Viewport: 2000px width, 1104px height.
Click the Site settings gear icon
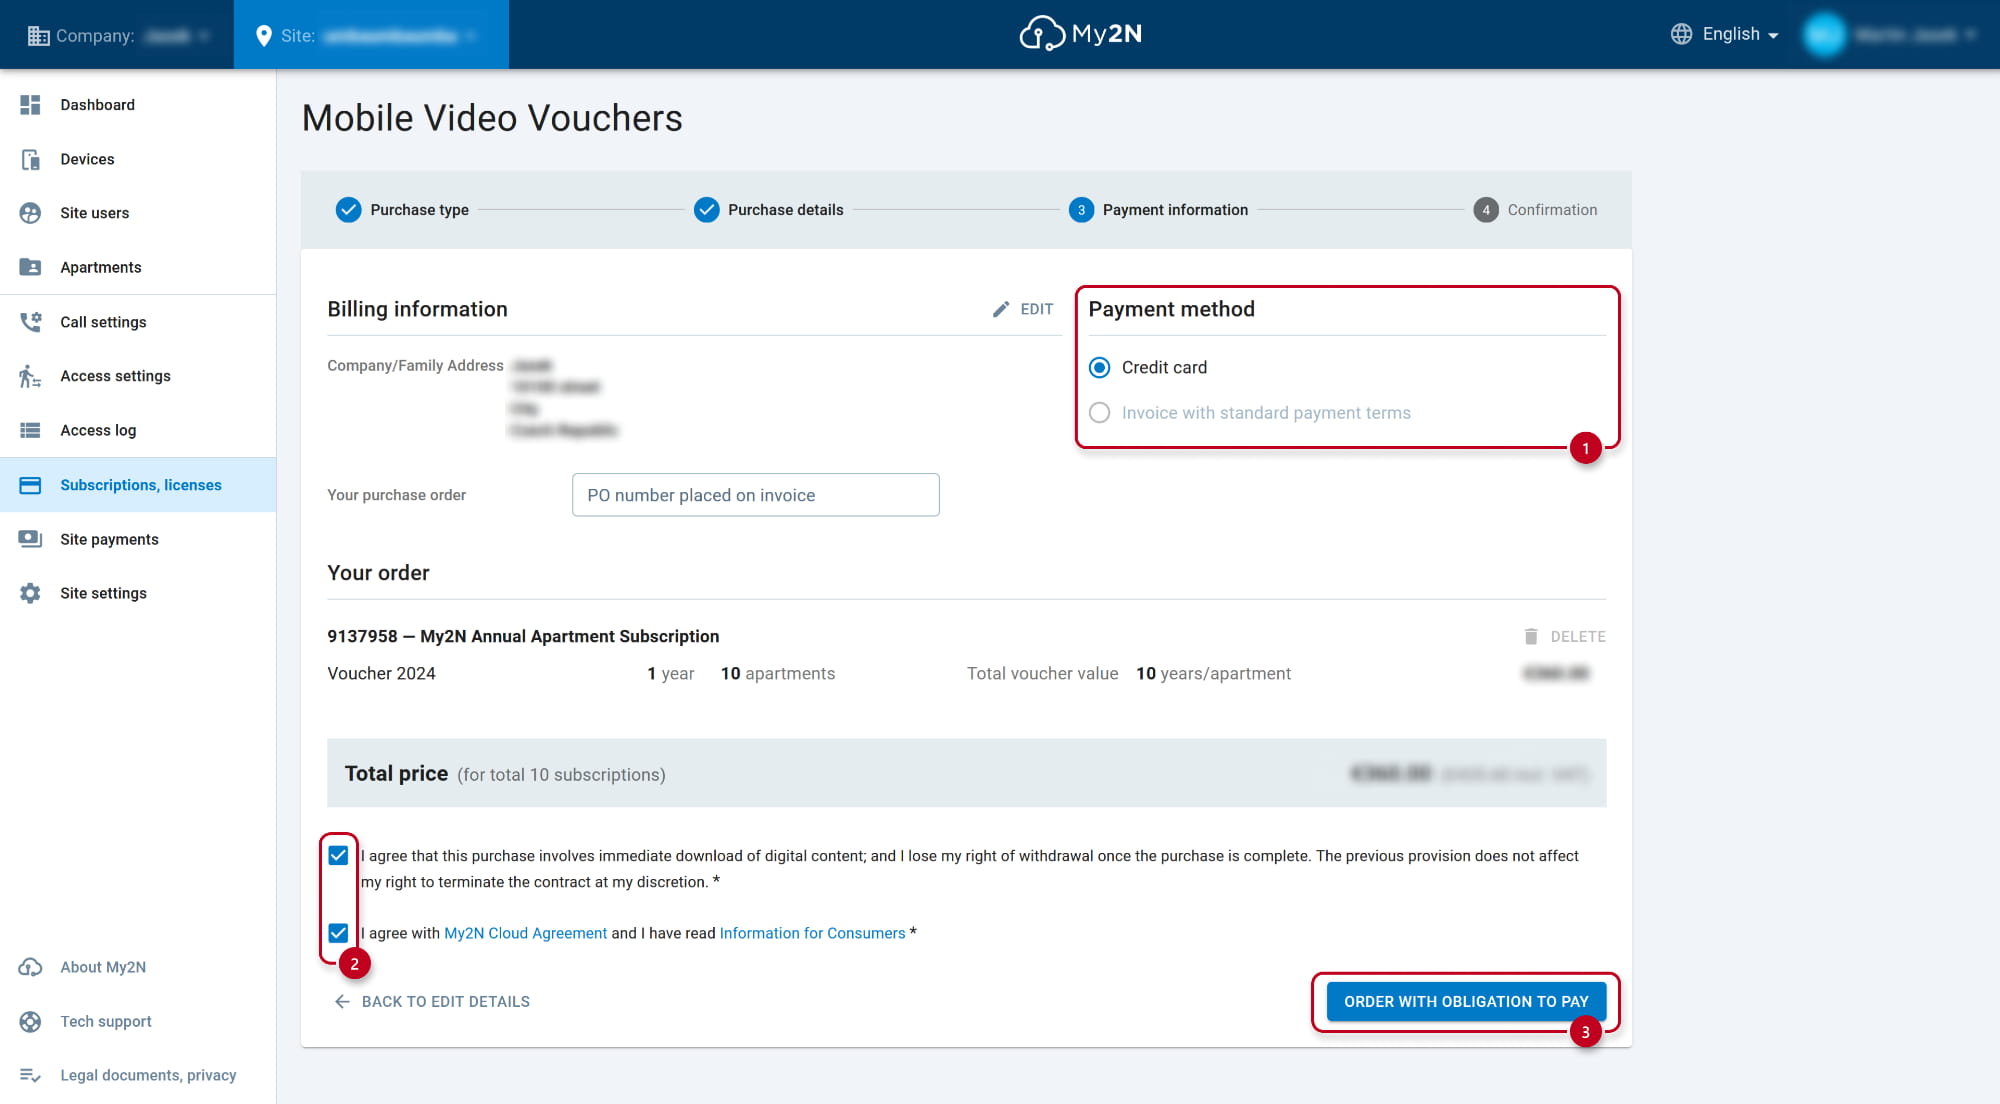[30, 593]
